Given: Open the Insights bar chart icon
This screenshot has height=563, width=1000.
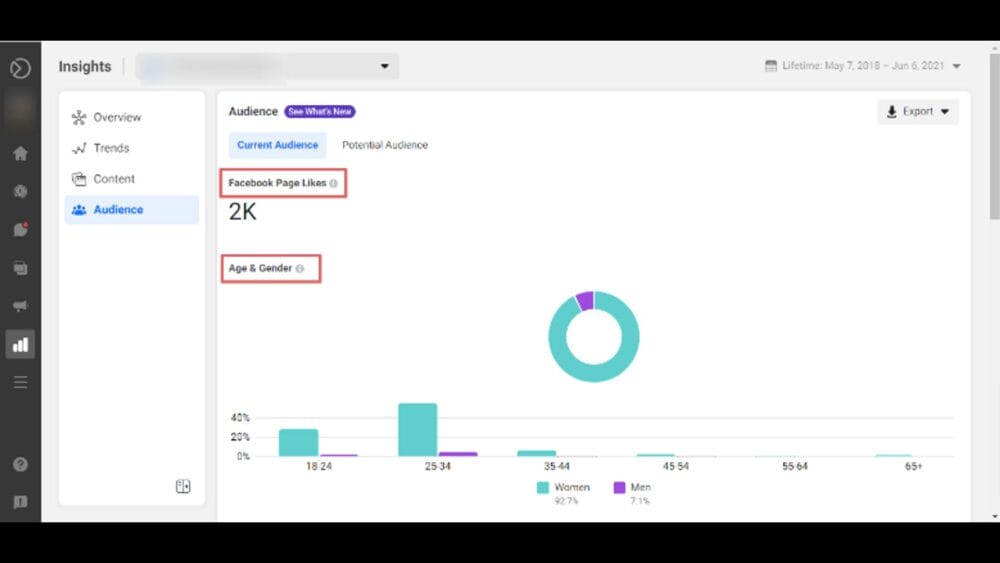Looking at the screenshot, I should coord(20,344).
